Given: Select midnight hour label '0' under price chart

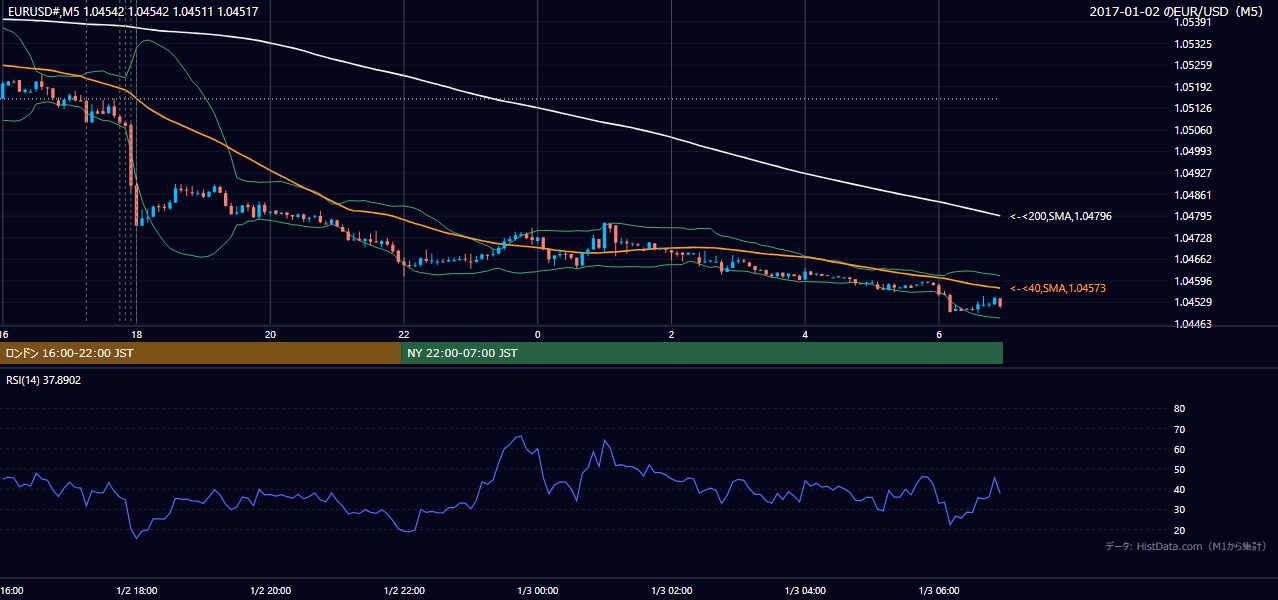Looking at the screenshot, I should 537,334.
